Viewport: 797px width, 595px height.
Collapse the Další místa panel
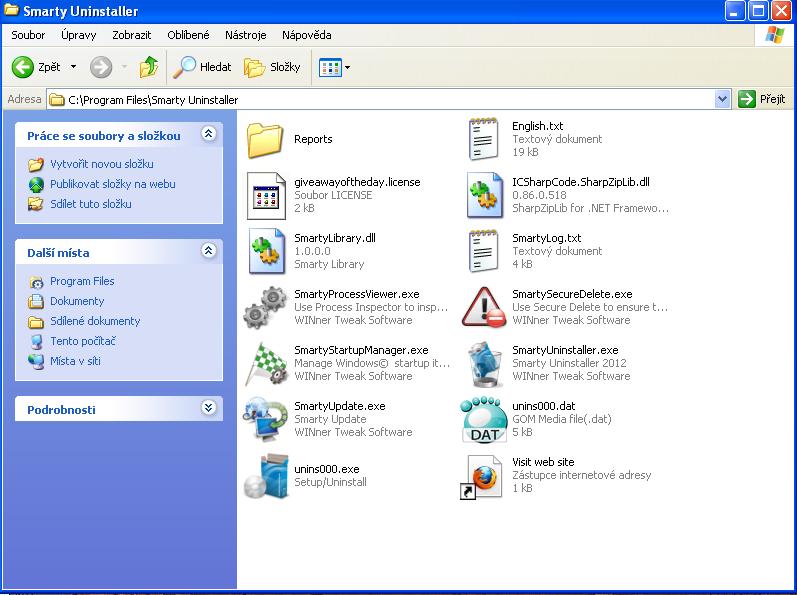coord(208,251)
